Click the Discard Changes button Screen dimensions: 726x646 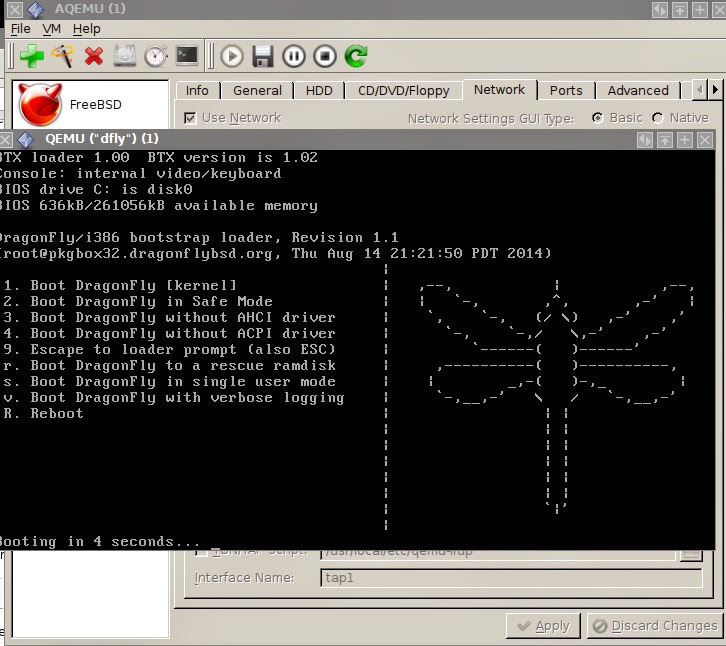coord(655,626)
